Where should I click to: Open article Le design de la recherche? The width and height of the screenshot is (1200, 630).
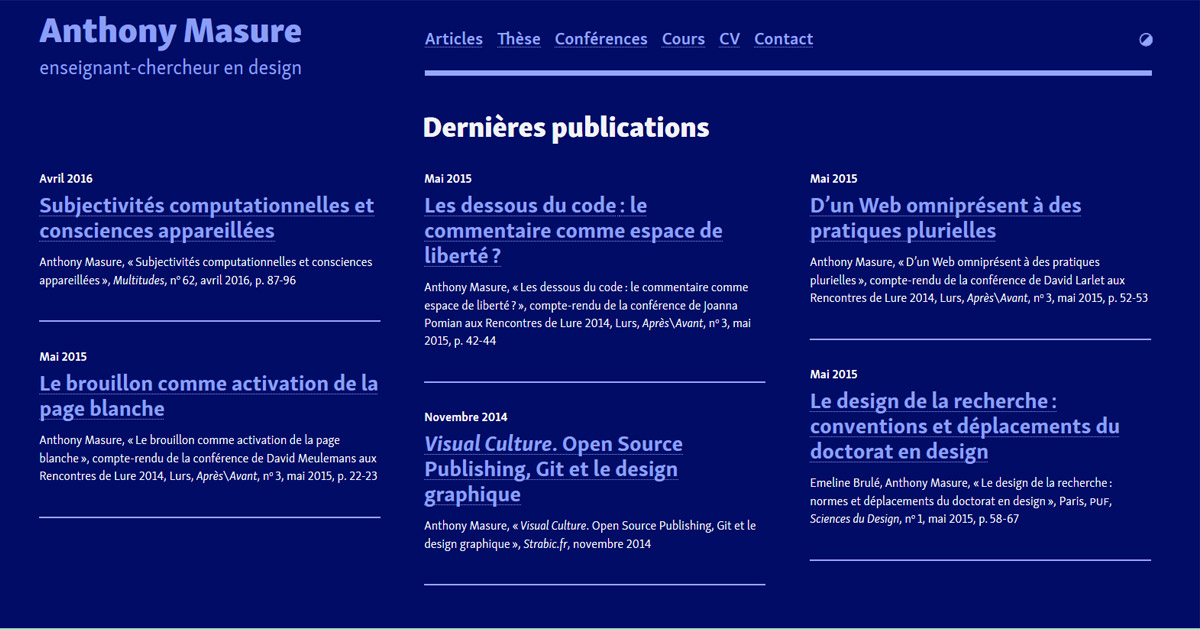pos(964,426)
